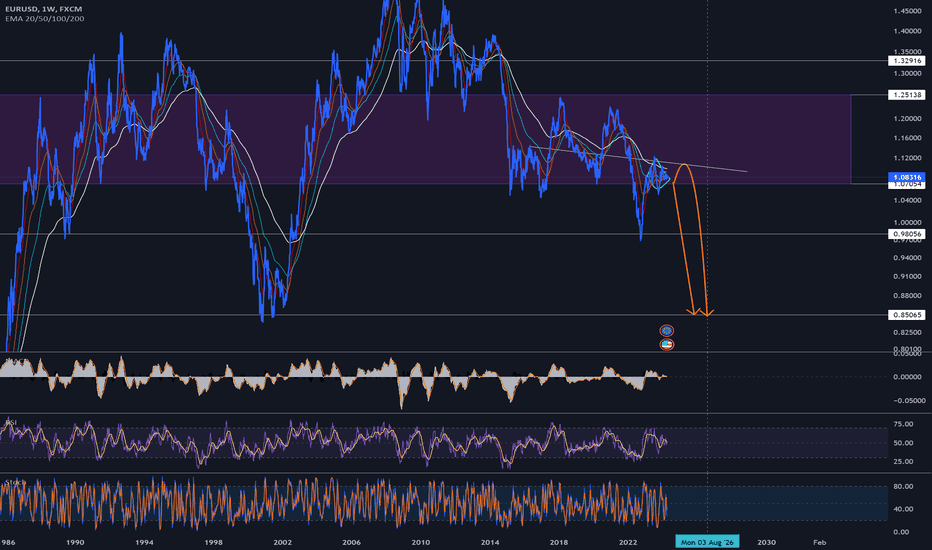
Task: Click the Mon 03 Aug '26 date label
Action: 707,542
